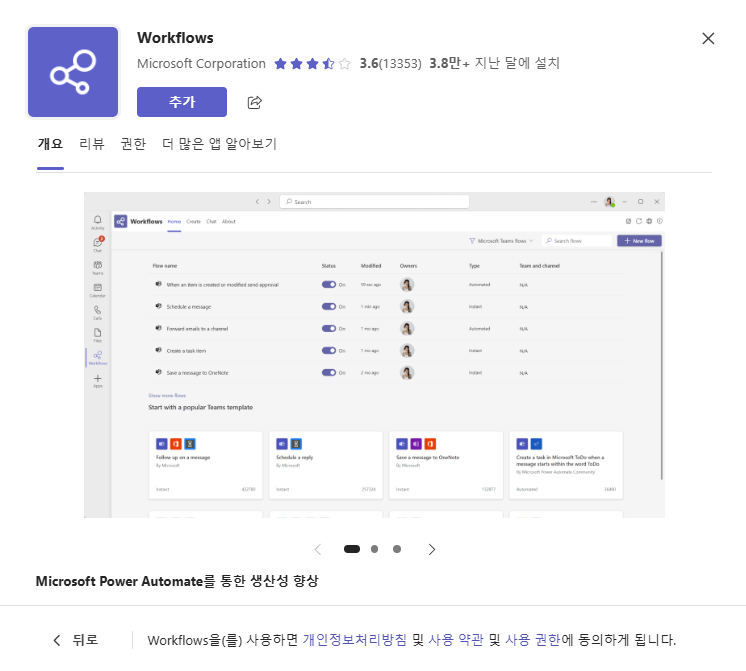The width and height of the screenshot is (746, 671).
Task: Open the 사용 약관 link
Action: pyautogui.click(x=456, y=640)
